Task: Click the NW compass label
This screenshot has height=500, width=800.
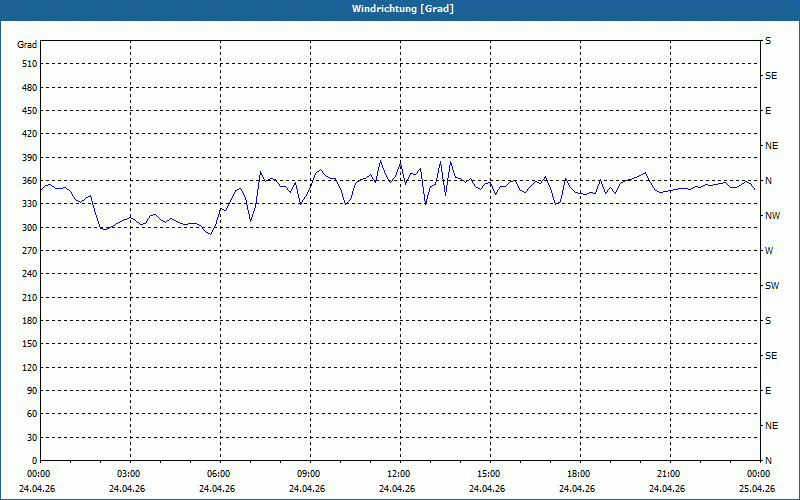Action: (772, 216)
